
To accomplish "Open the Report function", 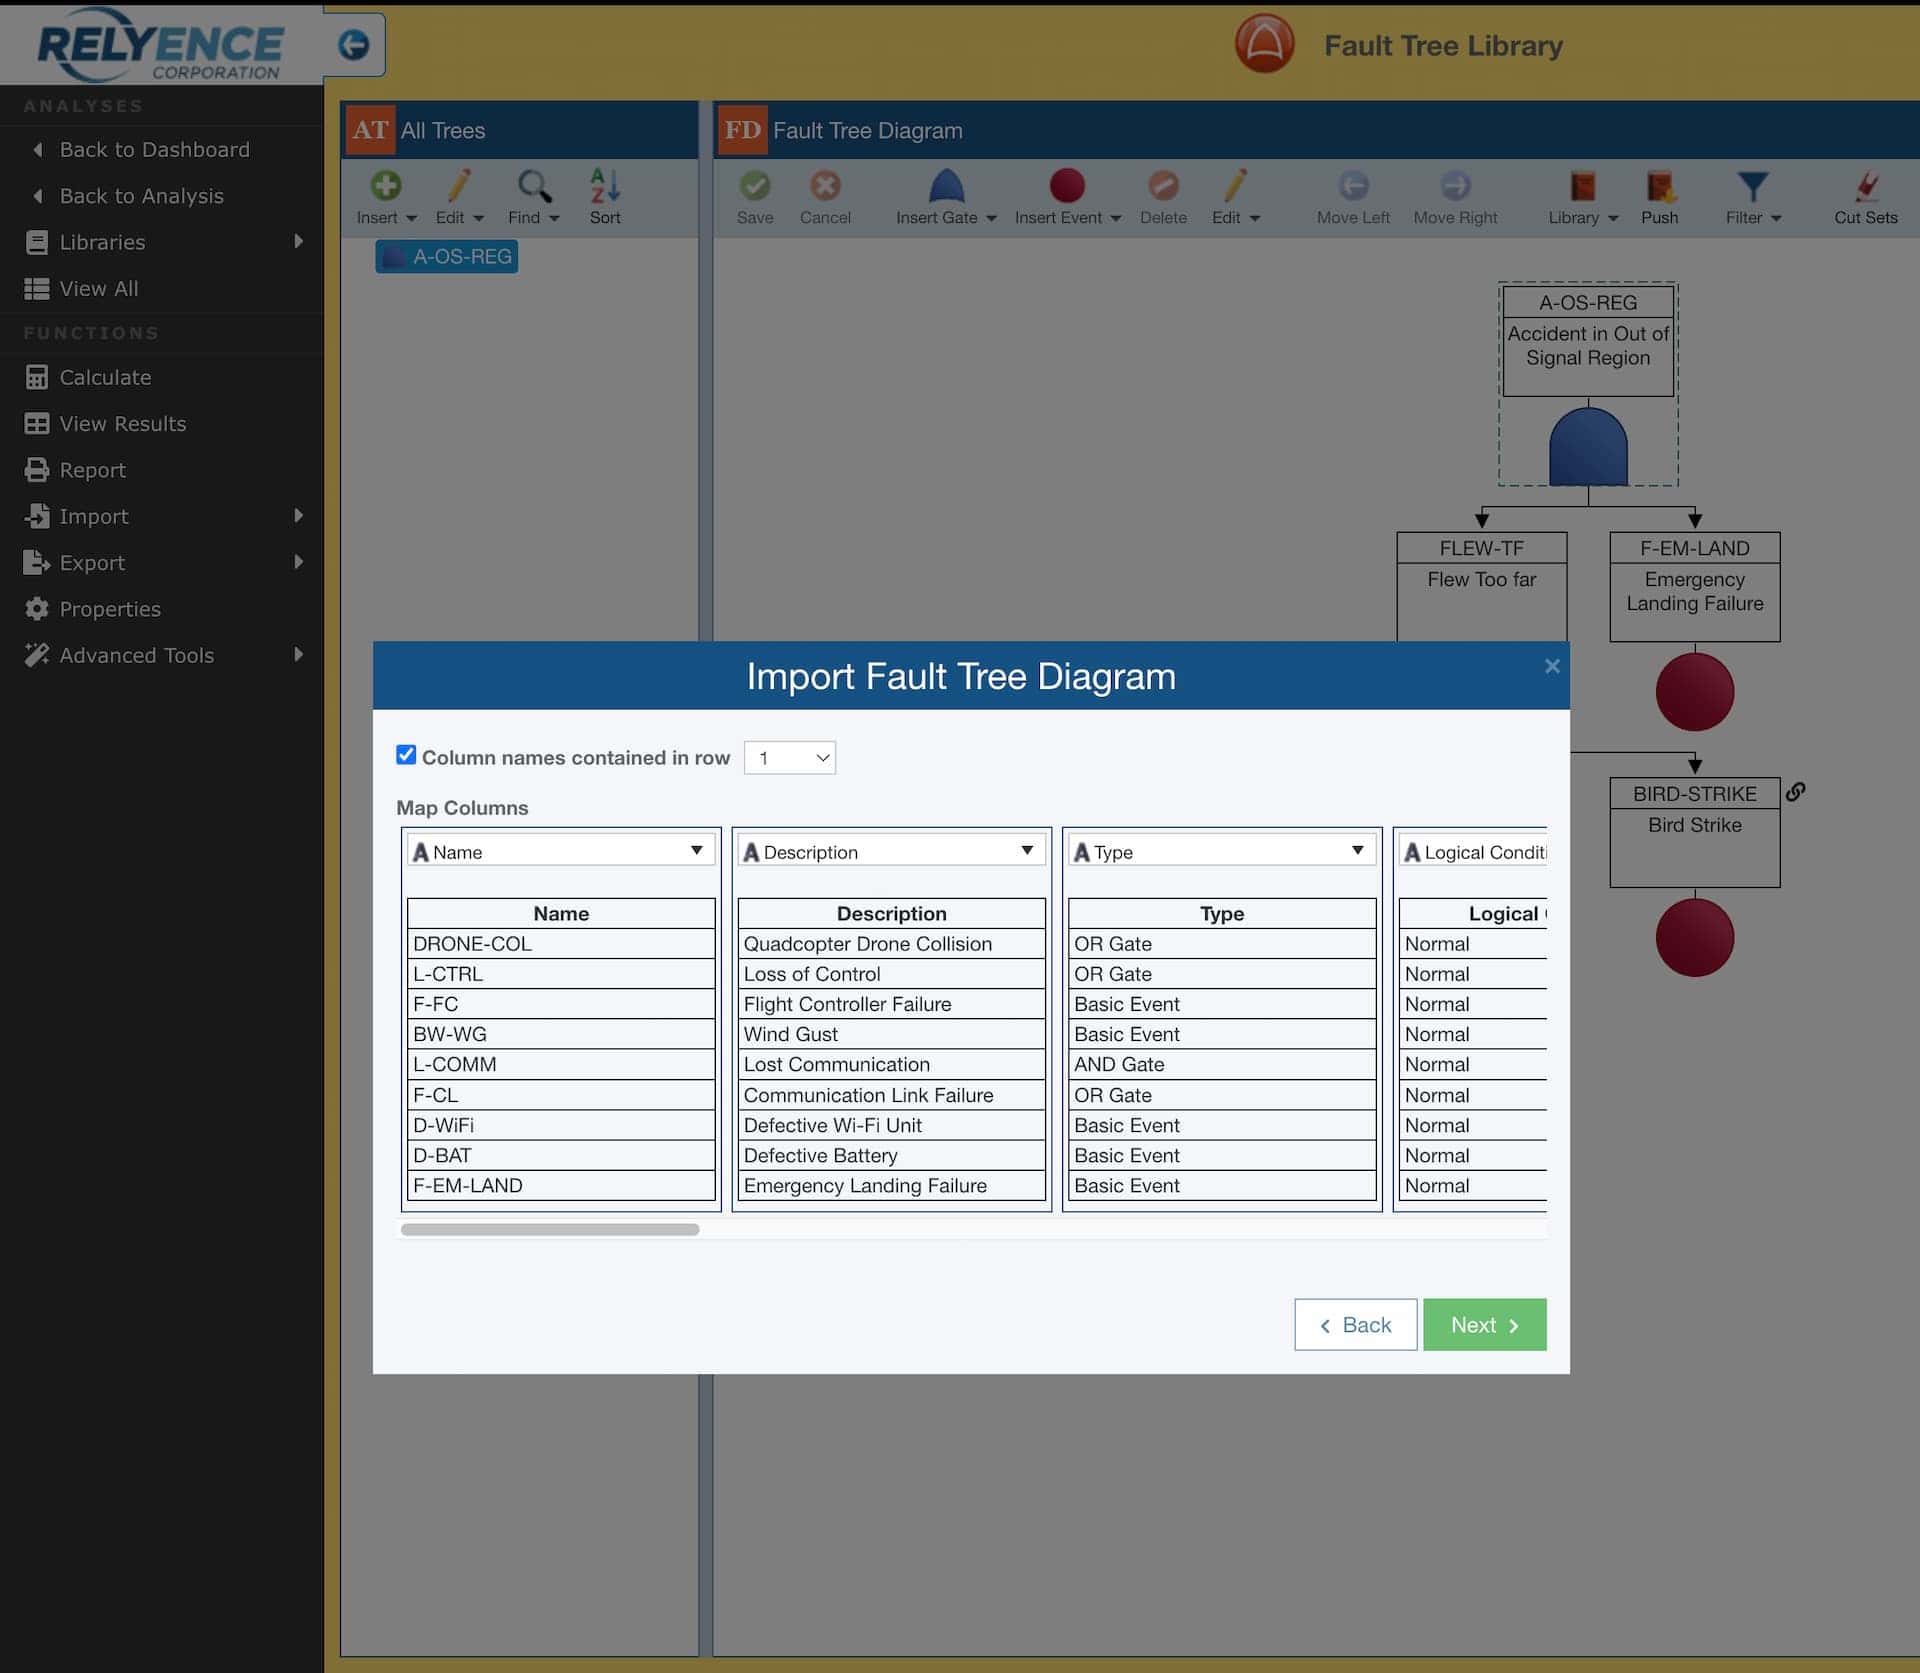I will [91, 470].
